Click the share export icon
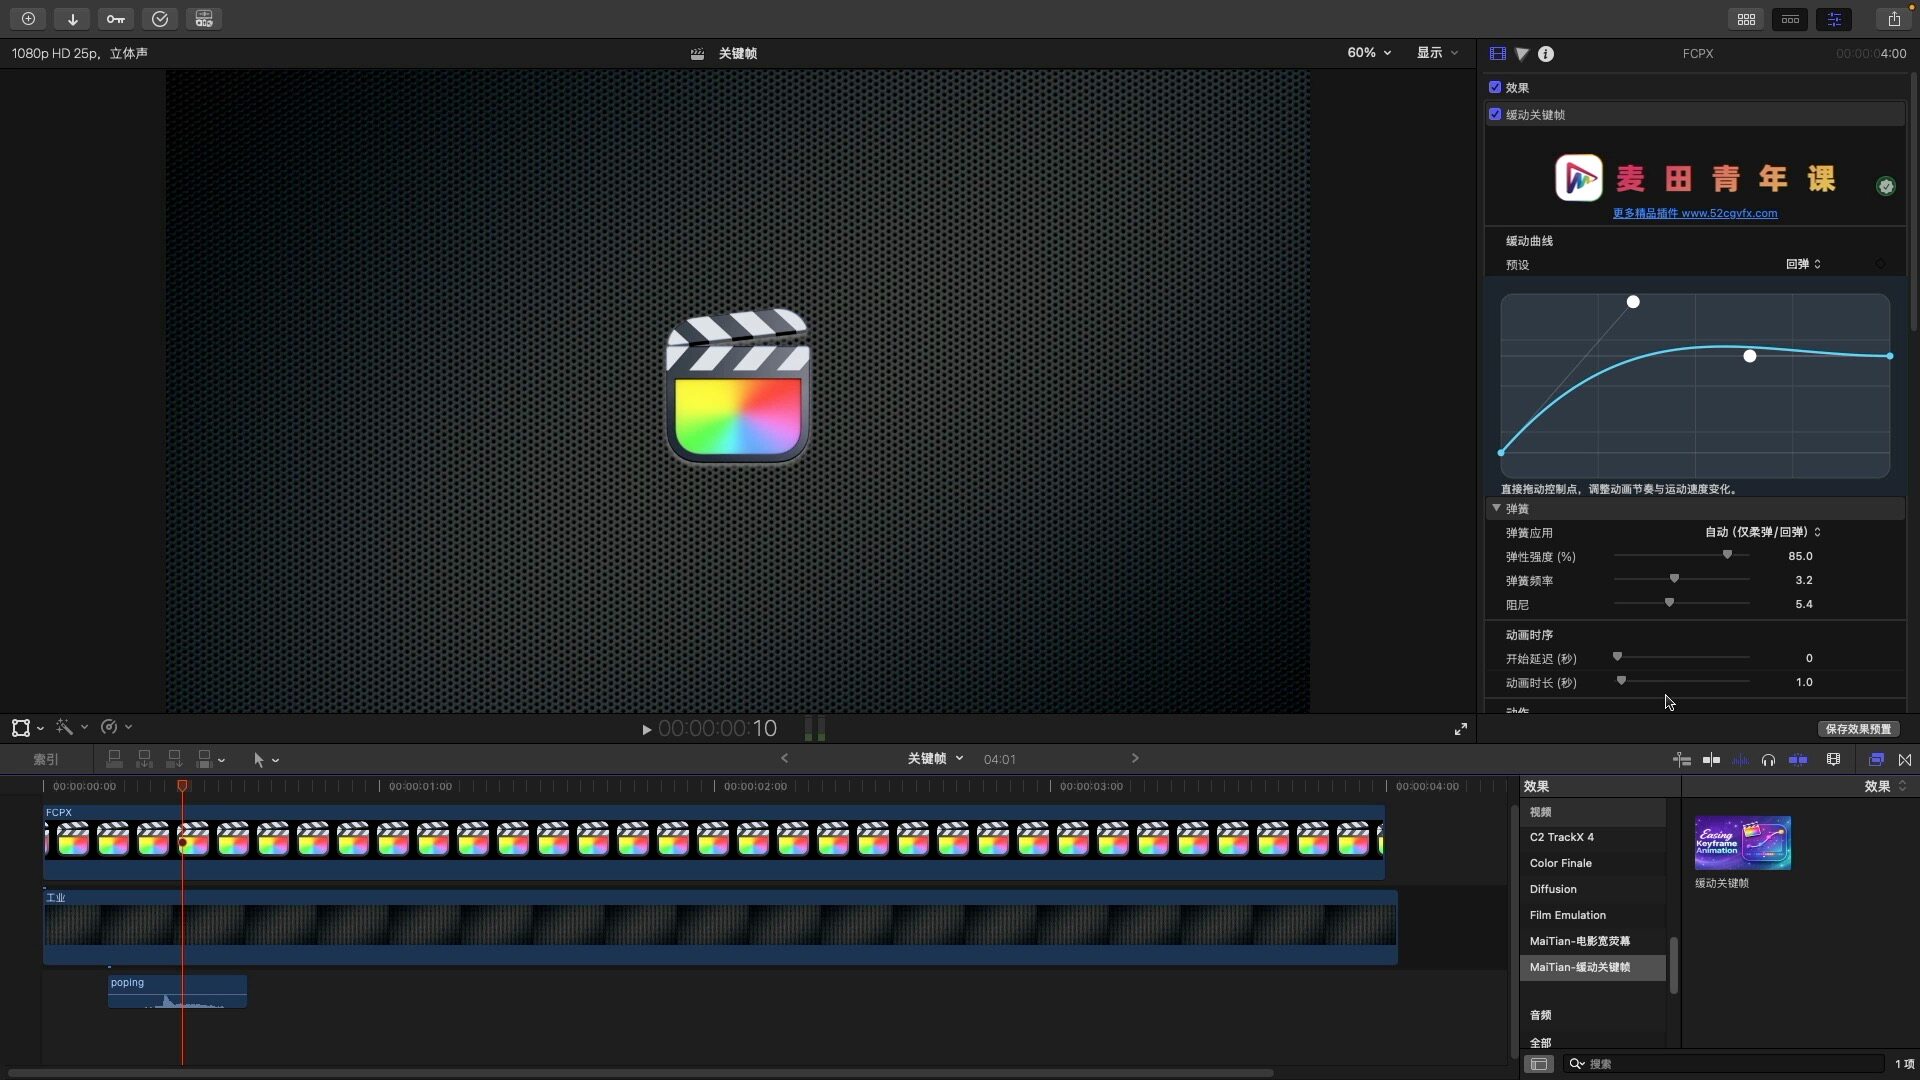 point(1894,19)
